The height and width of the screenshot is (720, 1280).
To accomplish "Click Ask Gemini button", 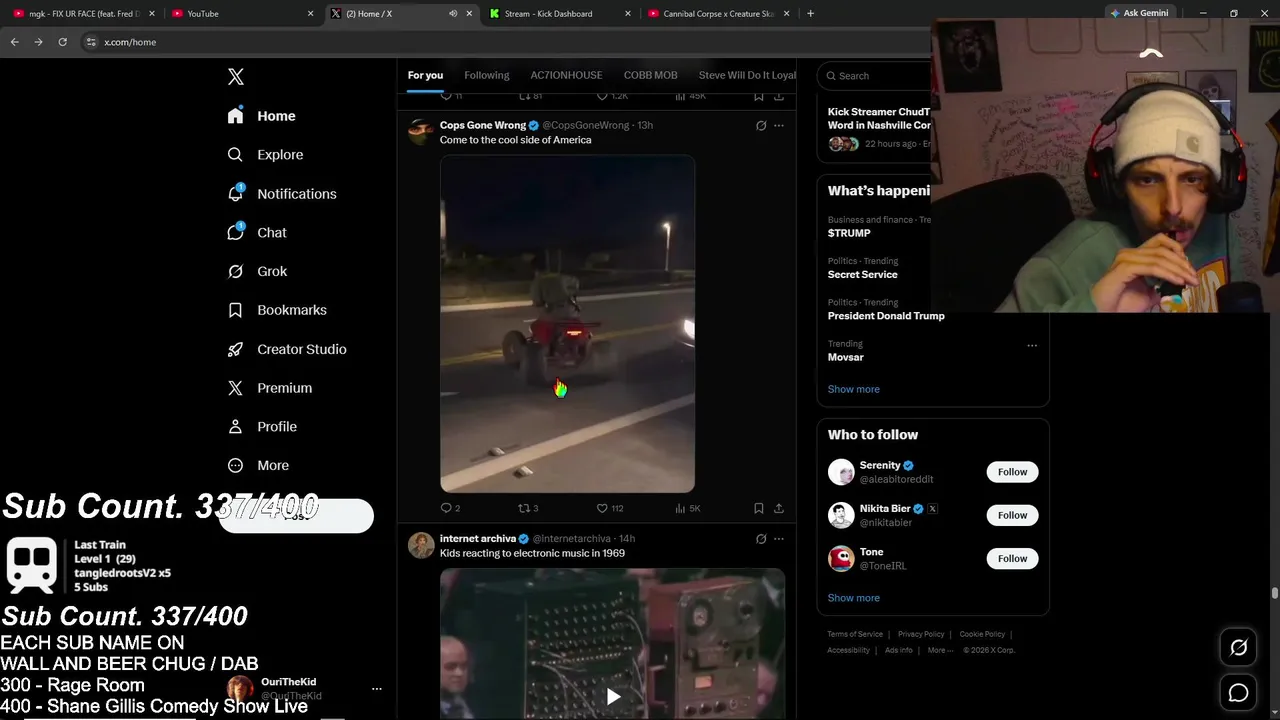I will click(1138, 13).
